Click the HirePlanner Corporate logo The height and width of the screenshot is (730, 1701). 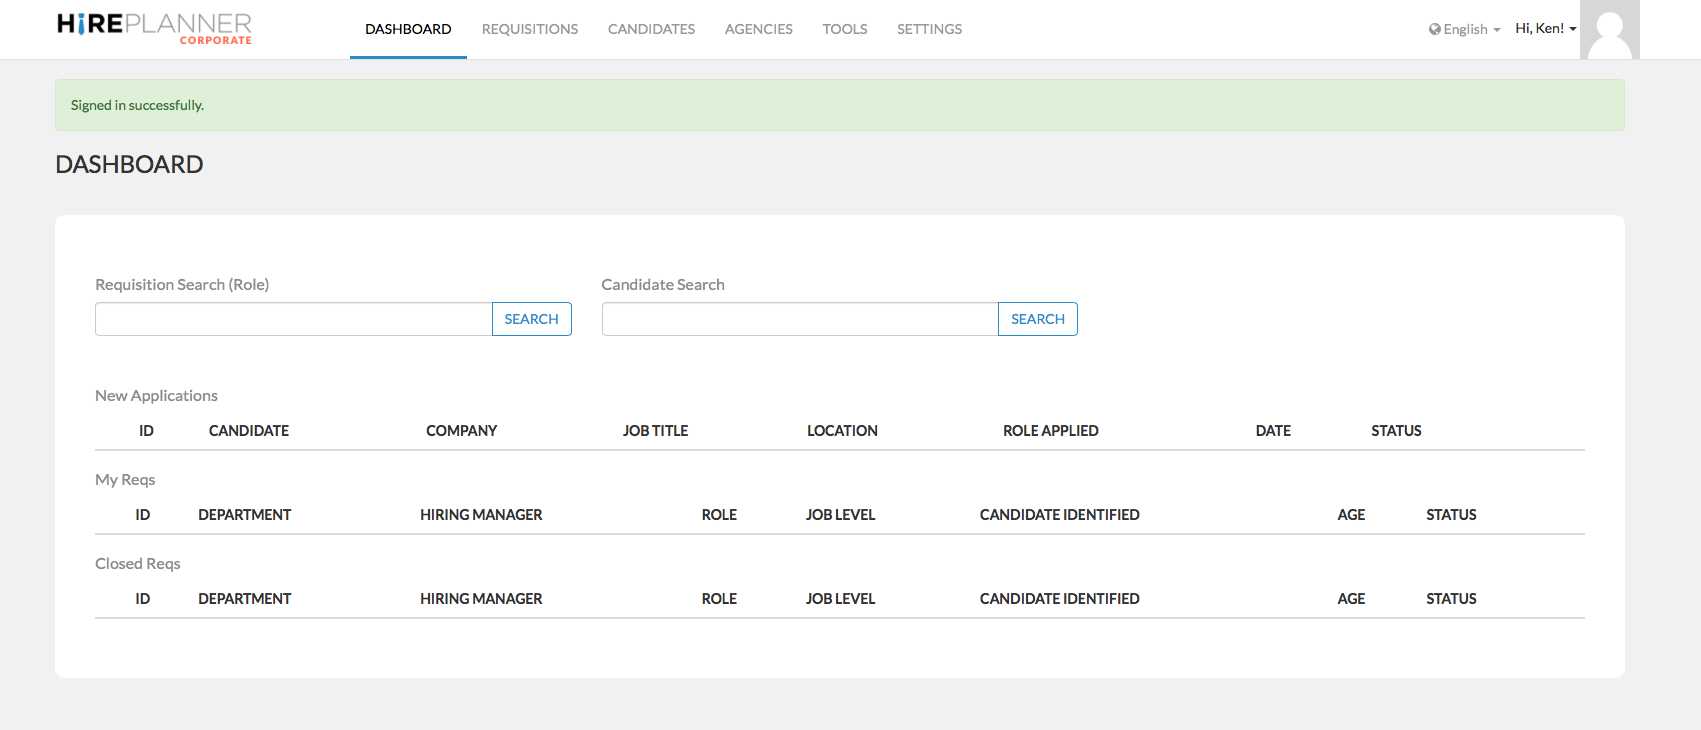click(154, 28)
